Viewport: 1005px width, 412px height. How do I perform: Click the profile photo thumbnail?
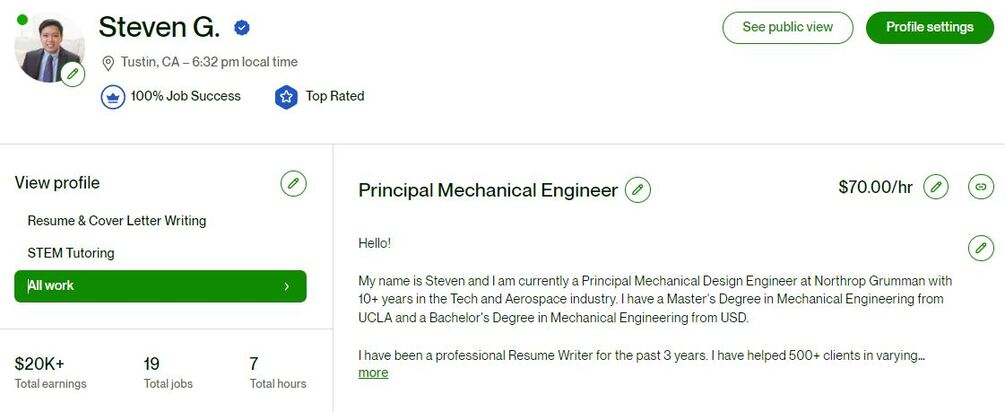coord(46,45)
